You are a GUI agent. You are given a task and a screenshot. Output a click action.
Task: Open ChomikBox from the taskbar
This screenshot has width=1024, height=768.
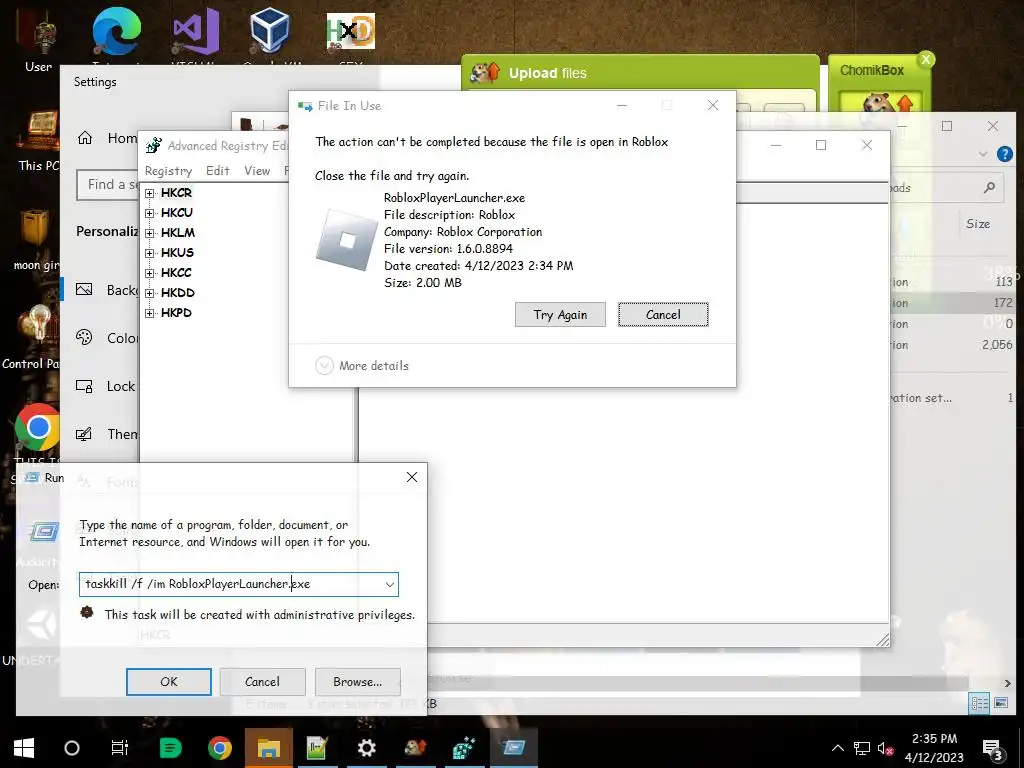click(415, 748)
